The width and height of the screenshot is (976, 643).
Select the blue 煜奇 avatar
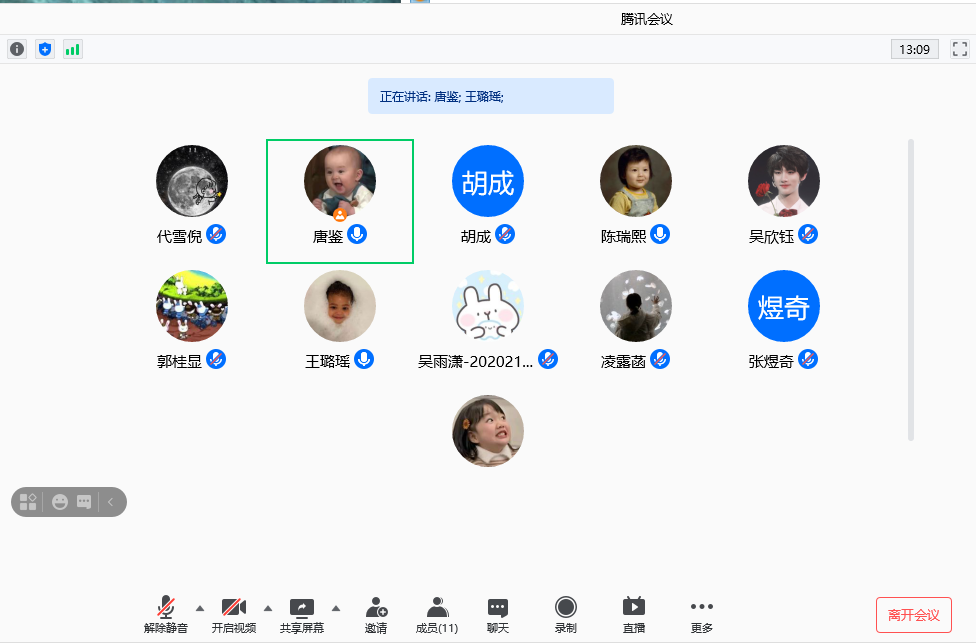click(784, 306)
